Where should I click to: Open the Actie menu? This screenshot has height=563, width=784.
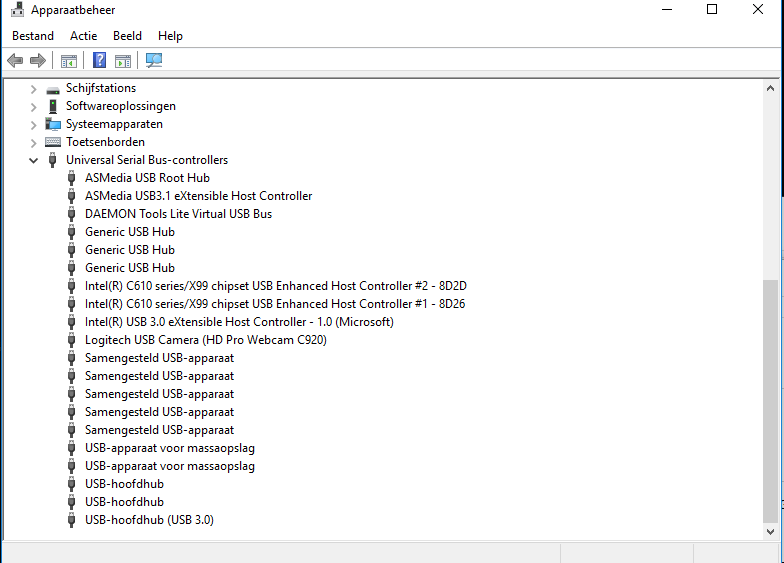[x=84, y=36]
